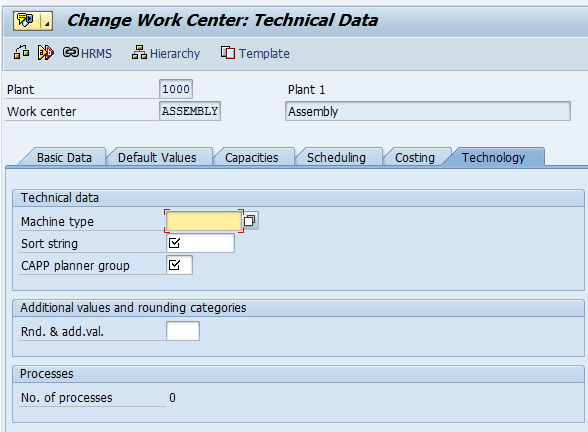Viewport: 588px width, 432px height.
Task: Focus the Machine type input field
Action: pos(204,221)
